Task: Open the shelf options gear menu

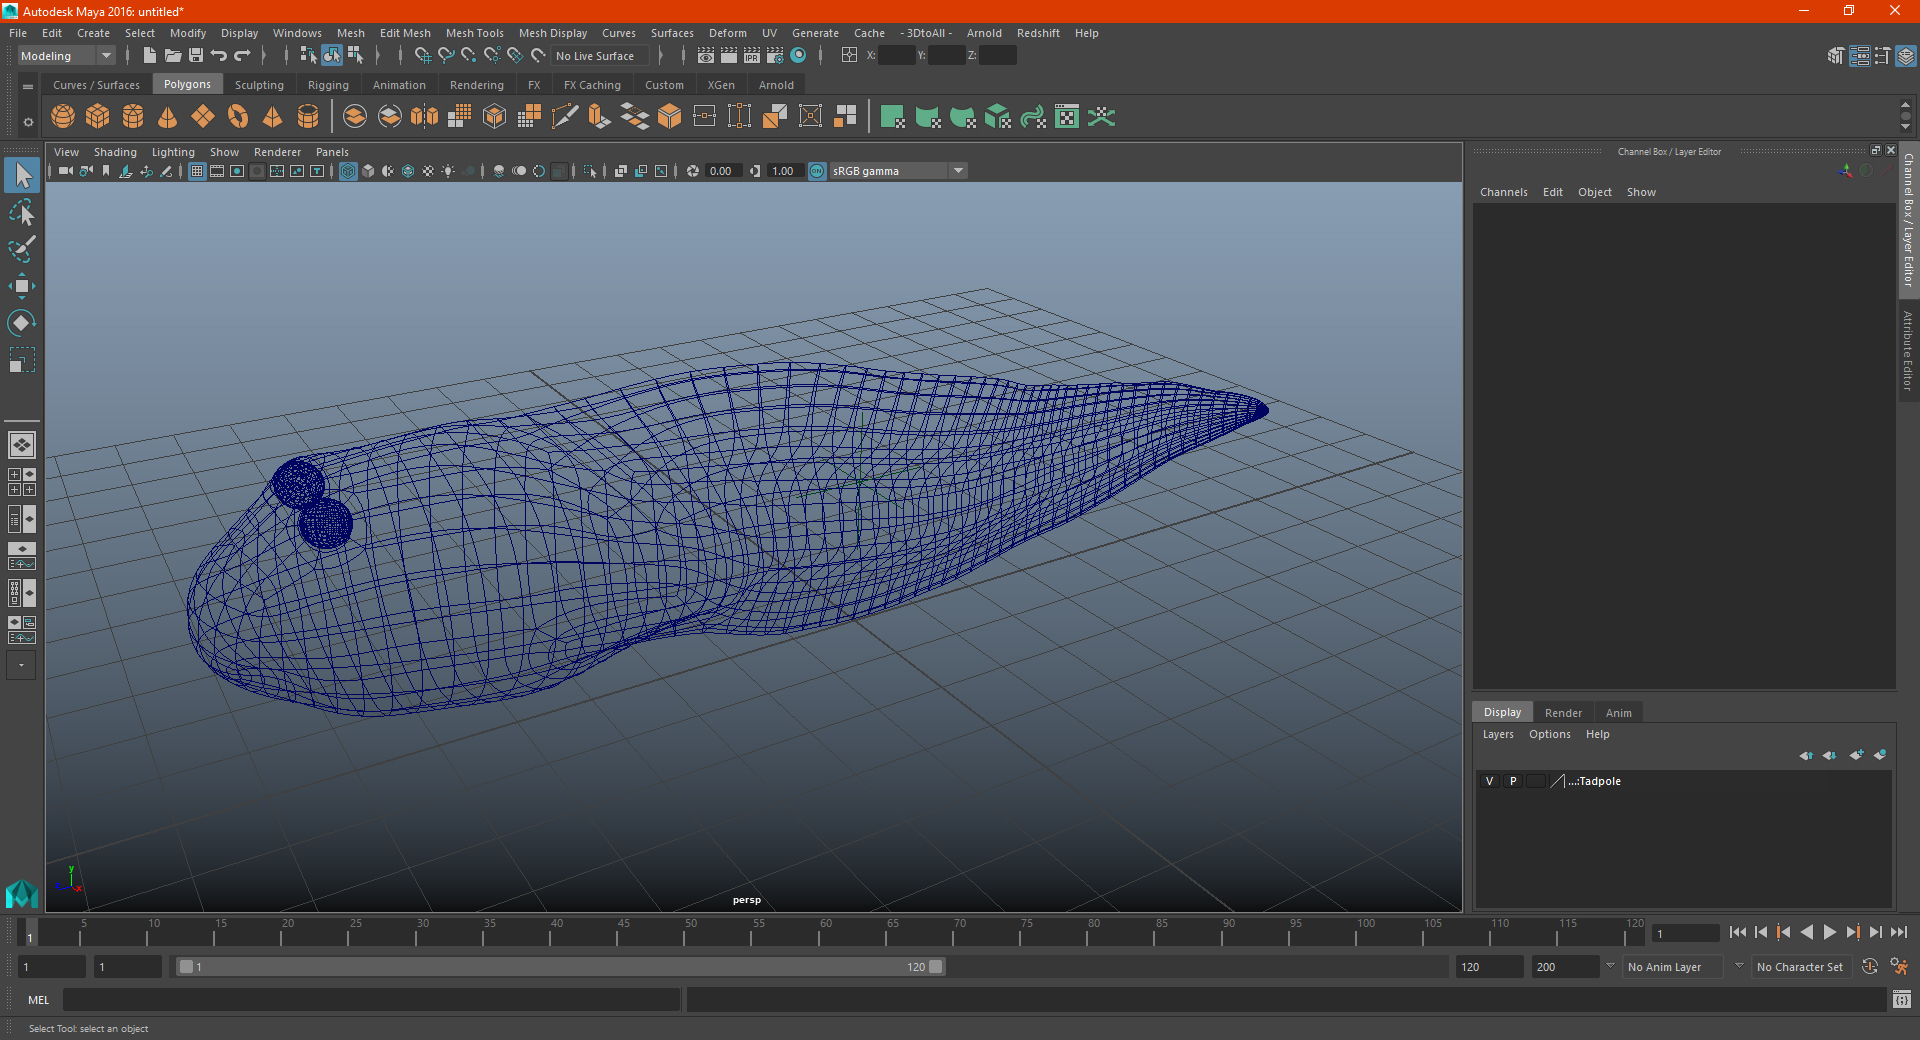Action: point(28,122)
